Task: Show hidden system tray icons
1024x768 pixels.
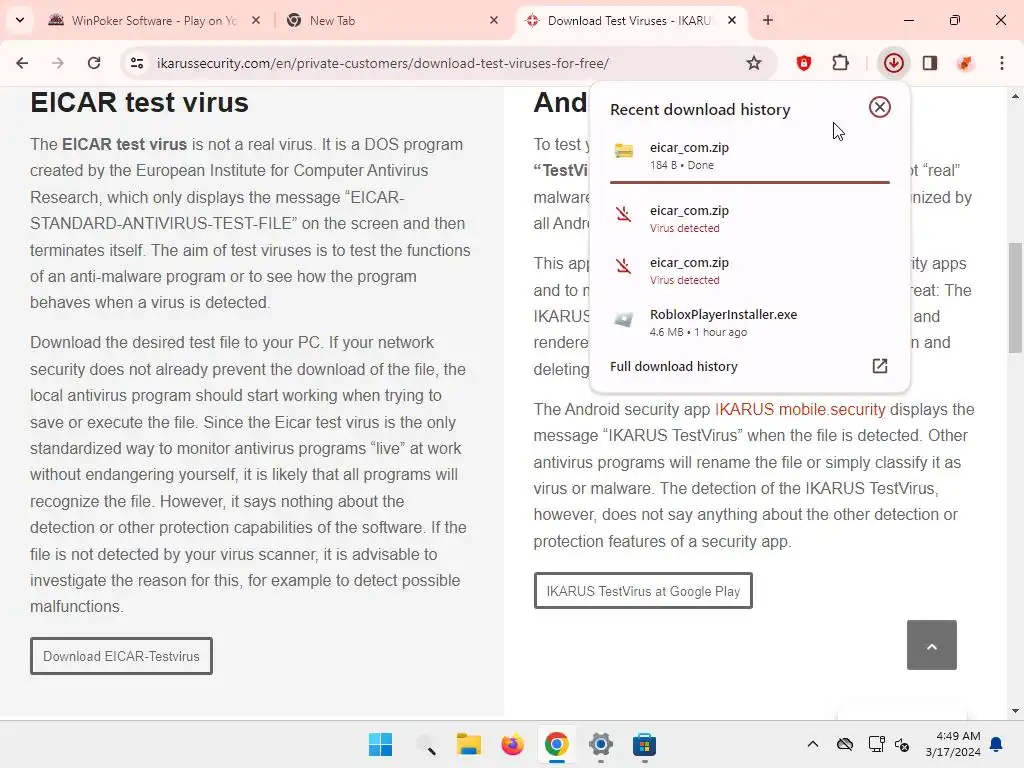Action: point(813,744)
